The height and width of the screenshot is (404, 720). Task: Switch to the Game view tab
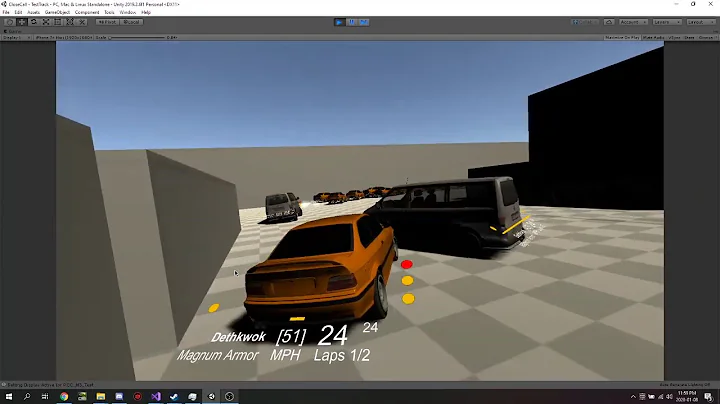click(13, 31)
